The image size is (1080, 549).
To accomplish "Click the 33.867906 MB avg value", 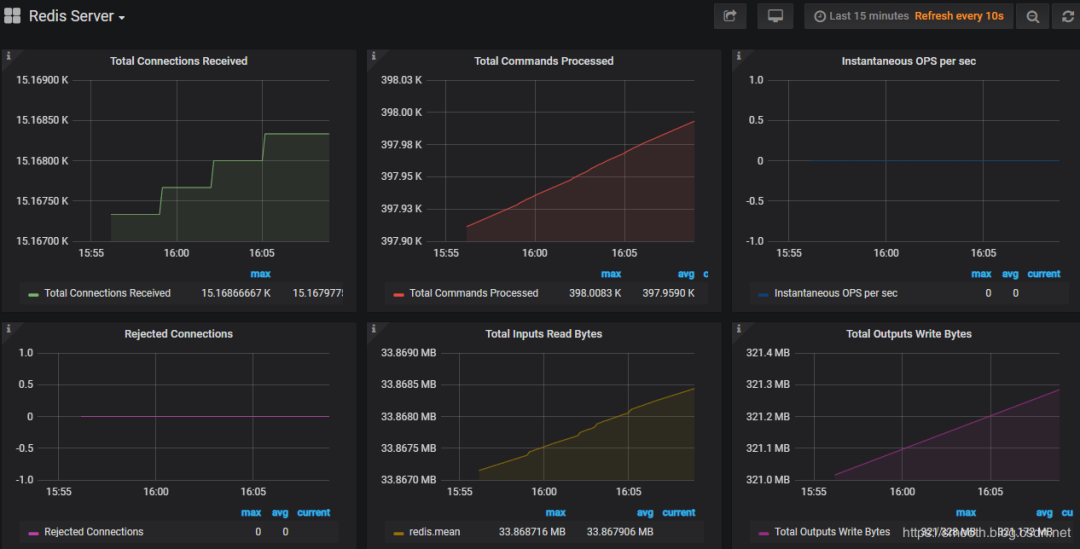I will 620,532.
